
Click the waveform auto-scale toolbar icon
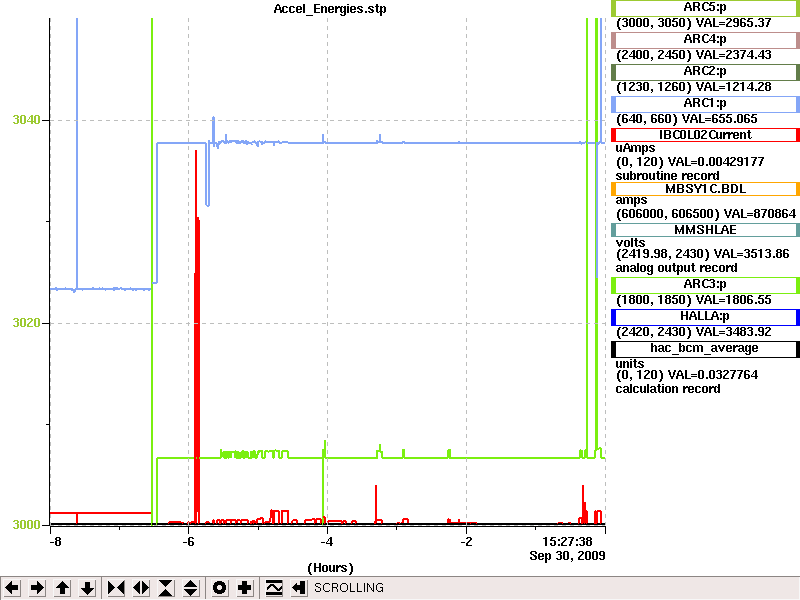[x=274, y=588]
